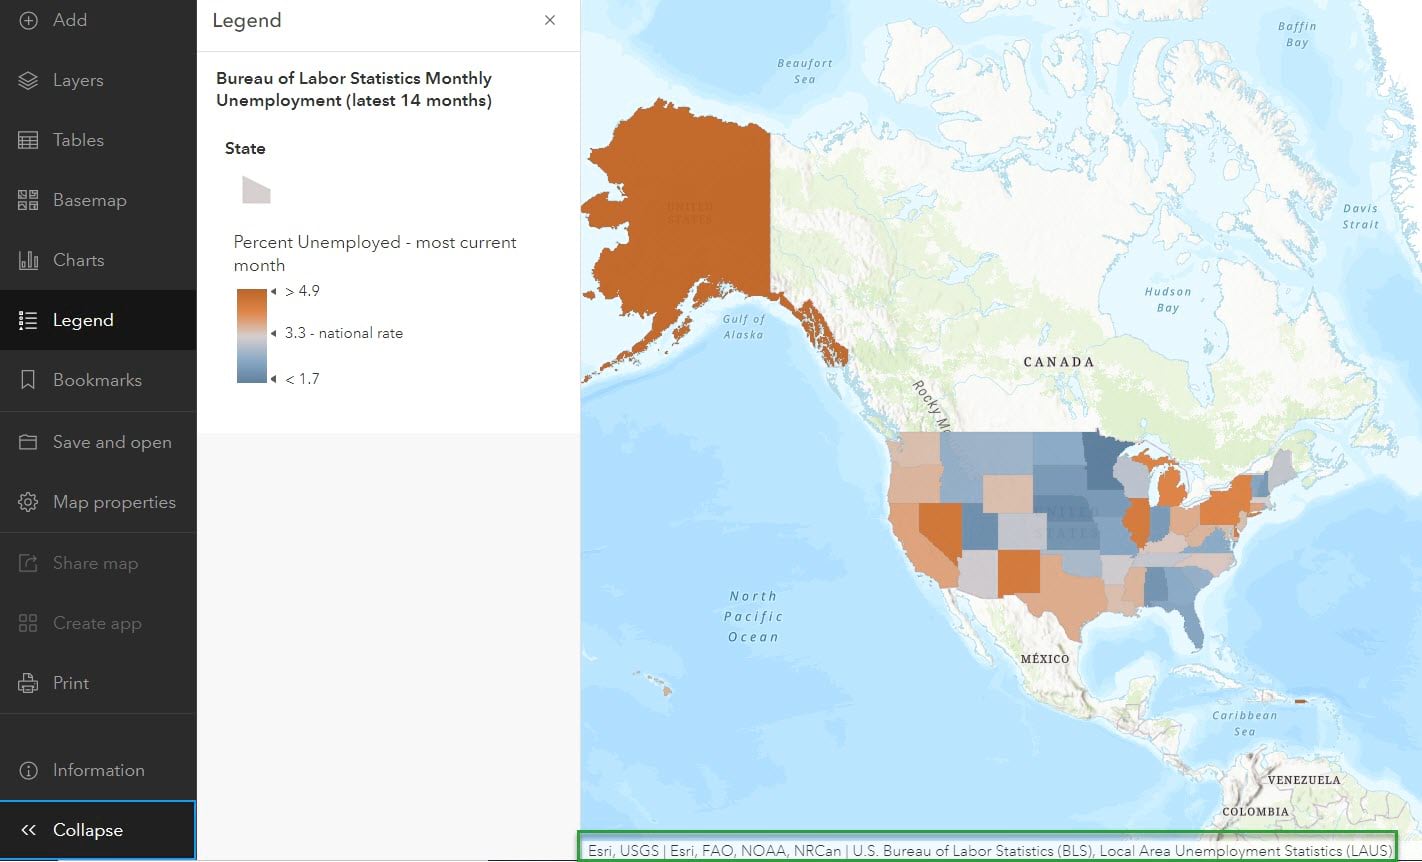Click the Print printer icon
Image resolution: width=1422 pixels, height=862 pixels.
pos(28,683)
